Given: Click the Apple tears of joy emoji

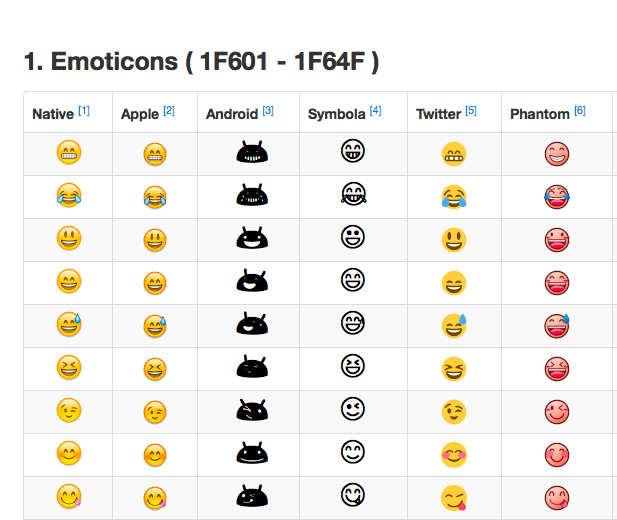Looking at the screenshot, I should (155, 197).
